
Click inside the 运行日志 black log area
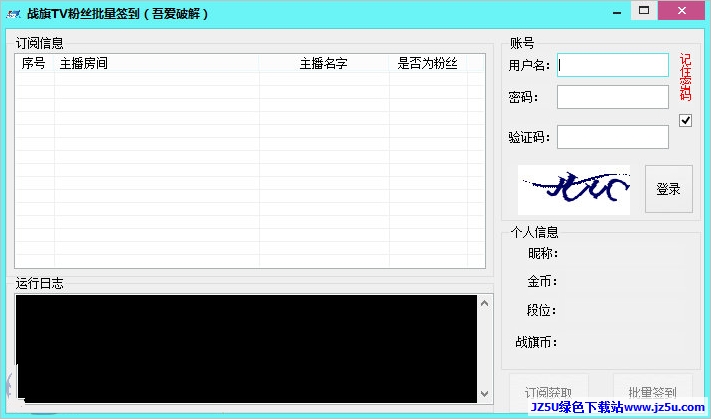click(246, 348)
